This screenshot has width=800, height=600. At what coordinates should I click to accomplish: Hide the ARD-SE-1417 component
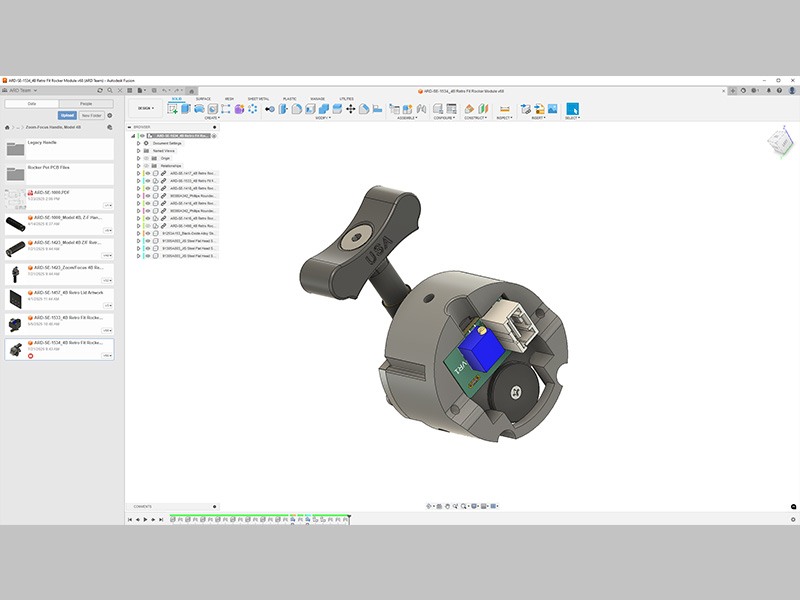pos(148,173)
